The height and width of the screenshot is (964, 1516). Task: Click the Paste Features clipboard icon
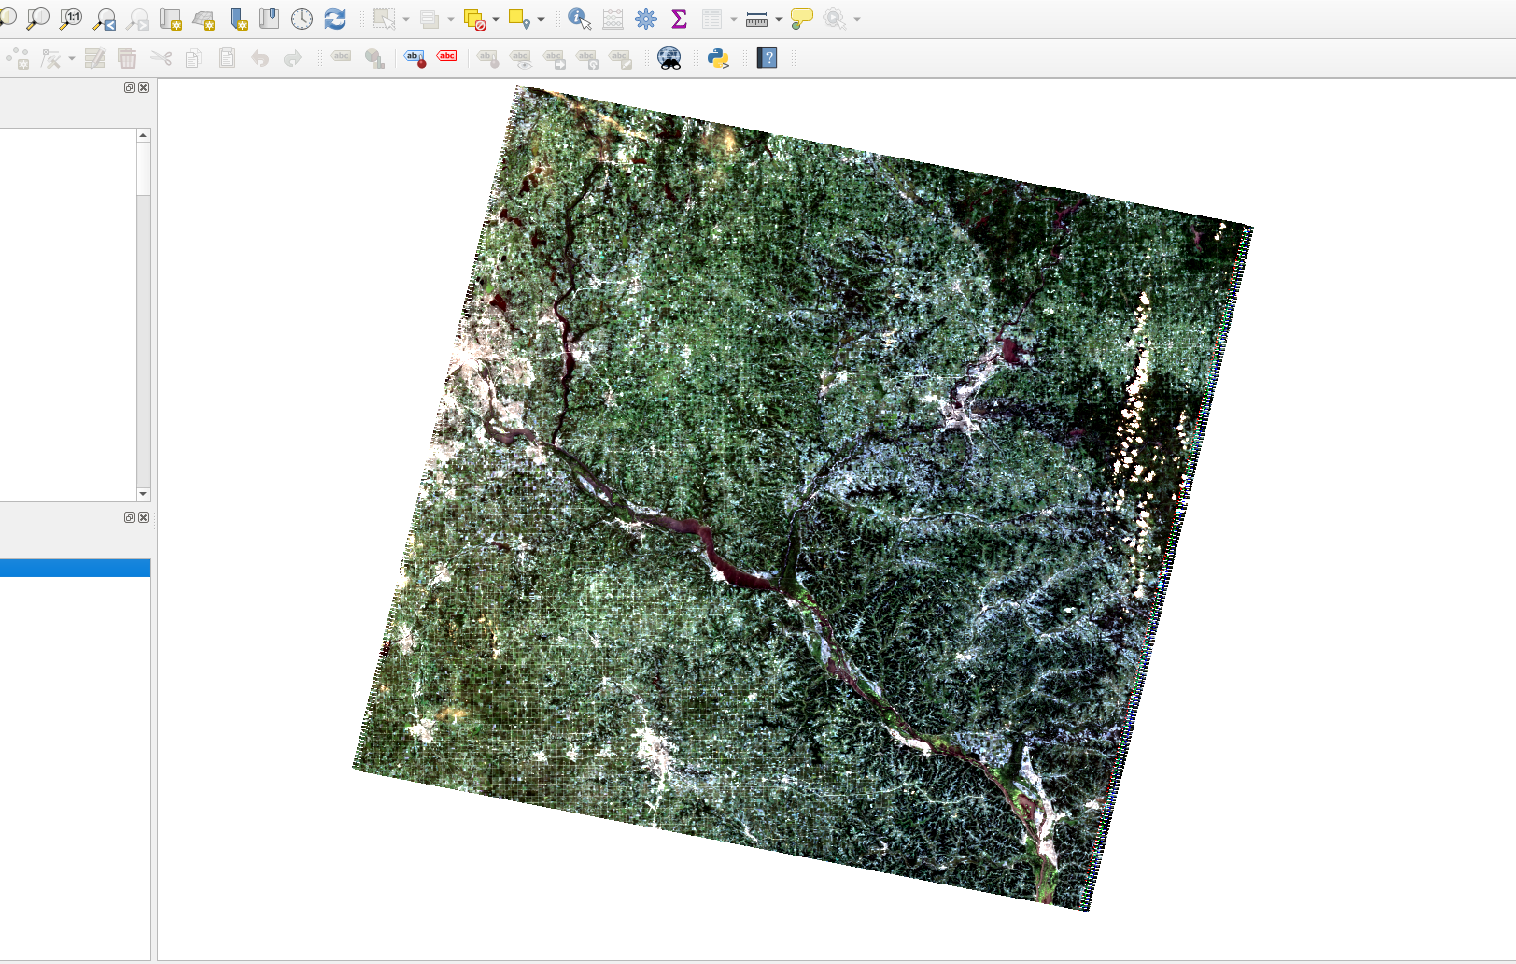pyautogui.click(x=227, y=58)
